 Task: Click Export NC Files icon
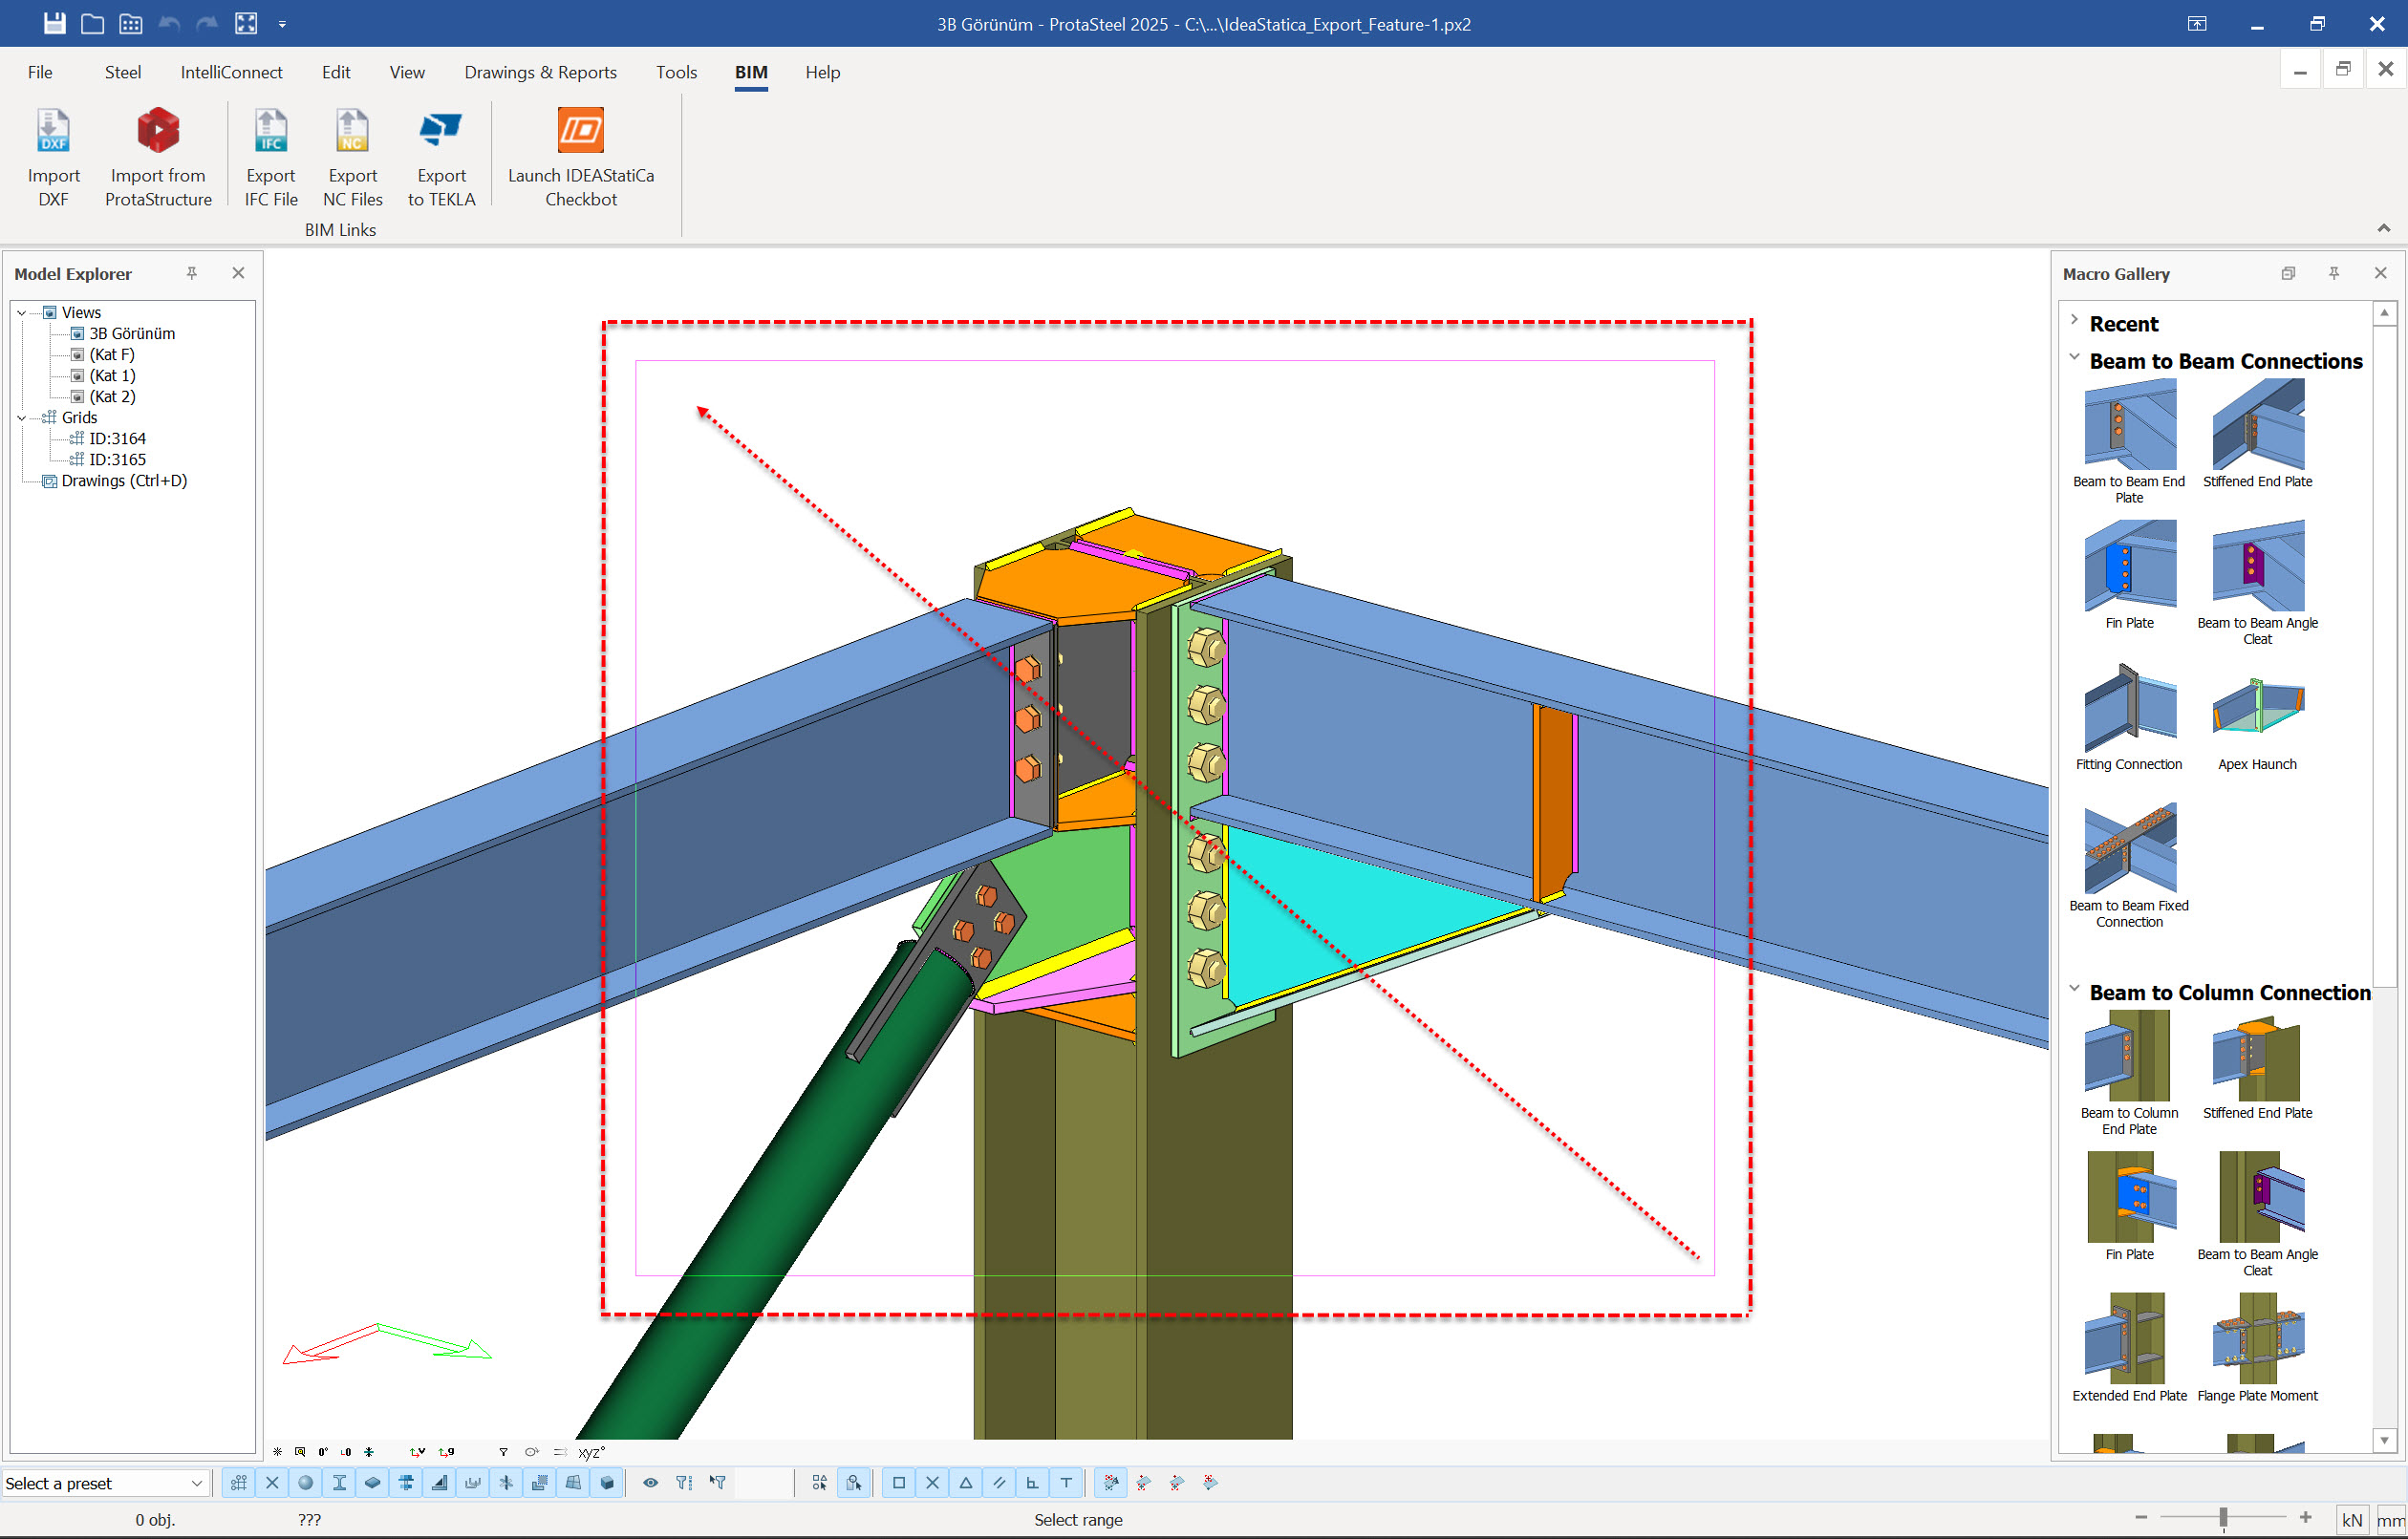click(352, 131)
